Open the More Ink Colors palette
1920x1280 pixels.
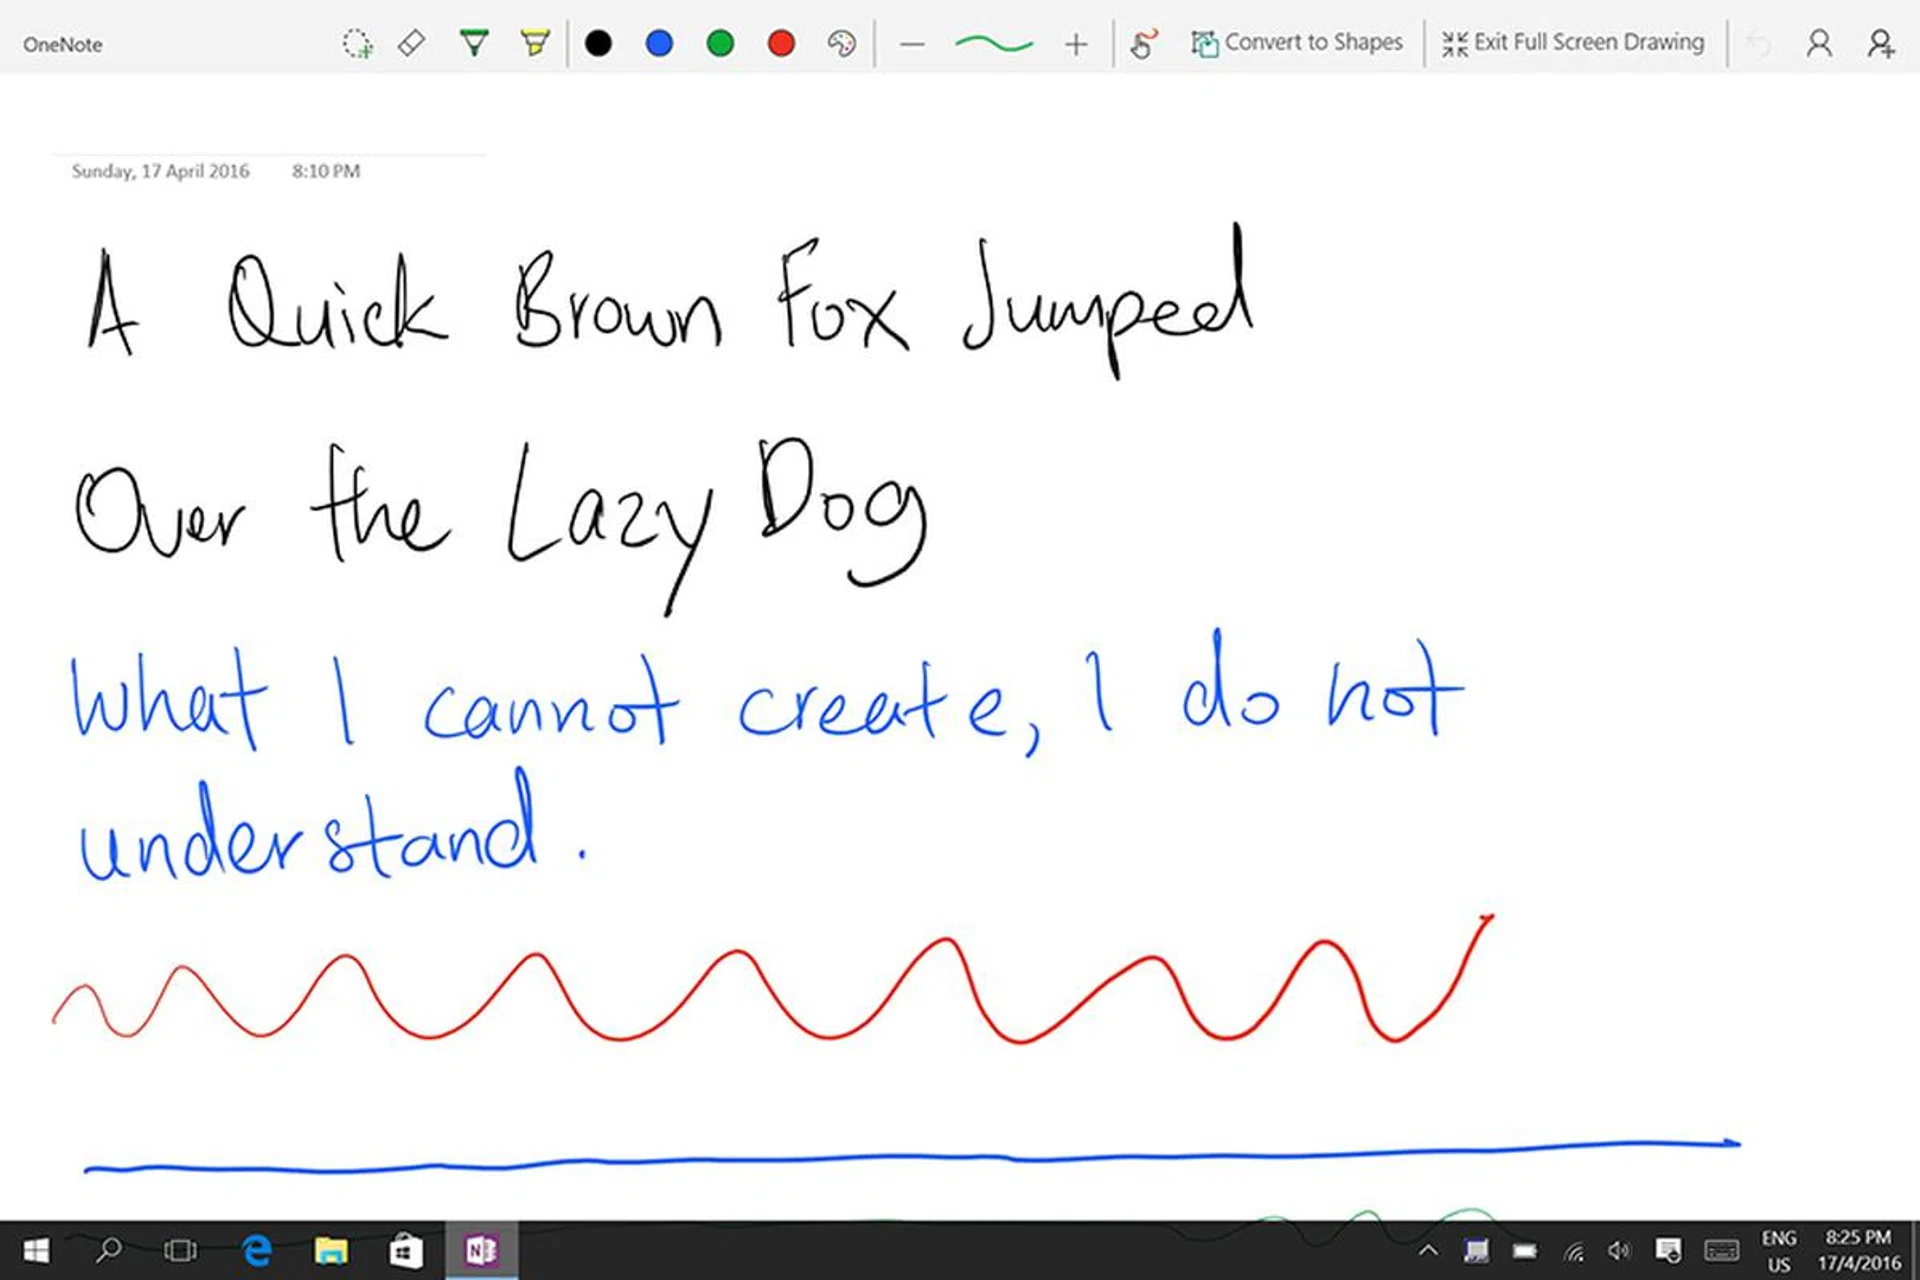pos(842,44)
